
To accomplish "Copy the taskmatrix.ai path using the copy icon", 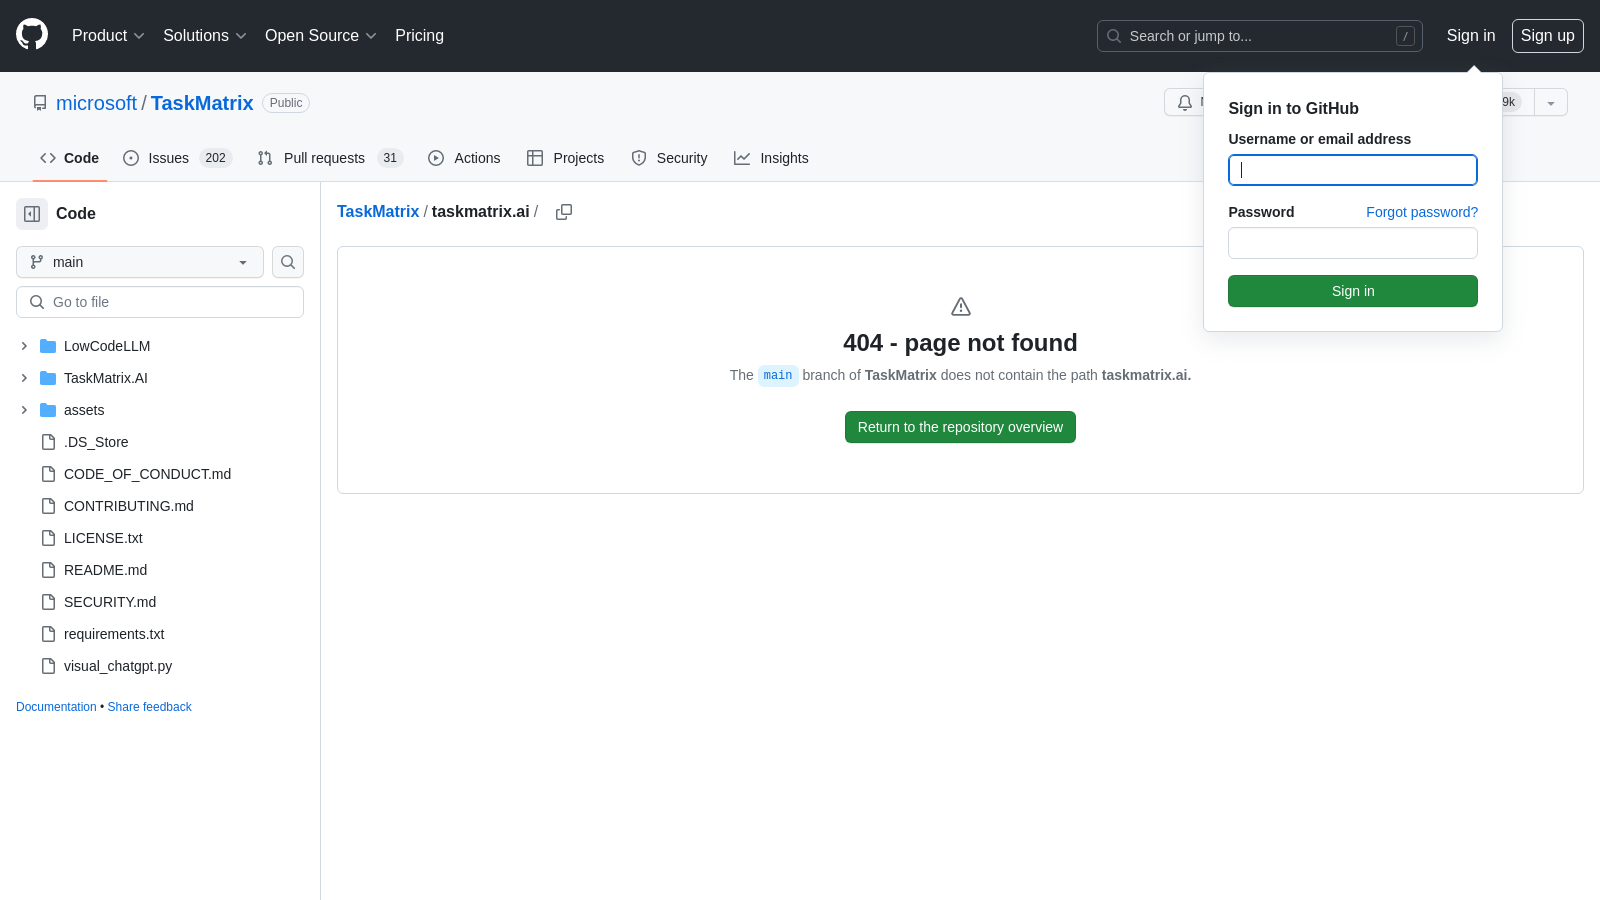I will (x=563, y=211).
